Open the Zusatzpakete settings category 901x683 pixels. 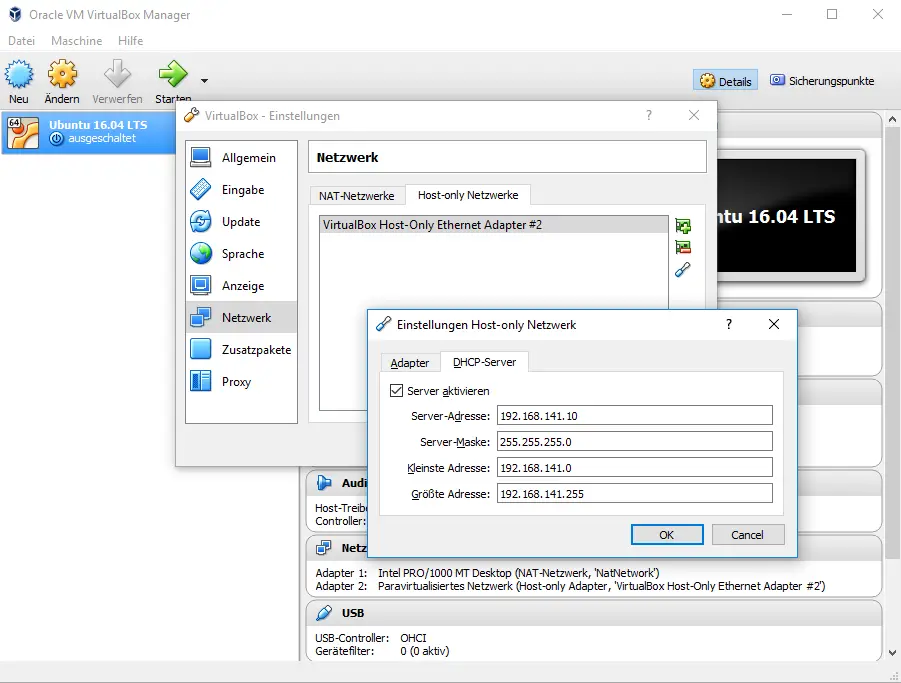pos(241,349)
